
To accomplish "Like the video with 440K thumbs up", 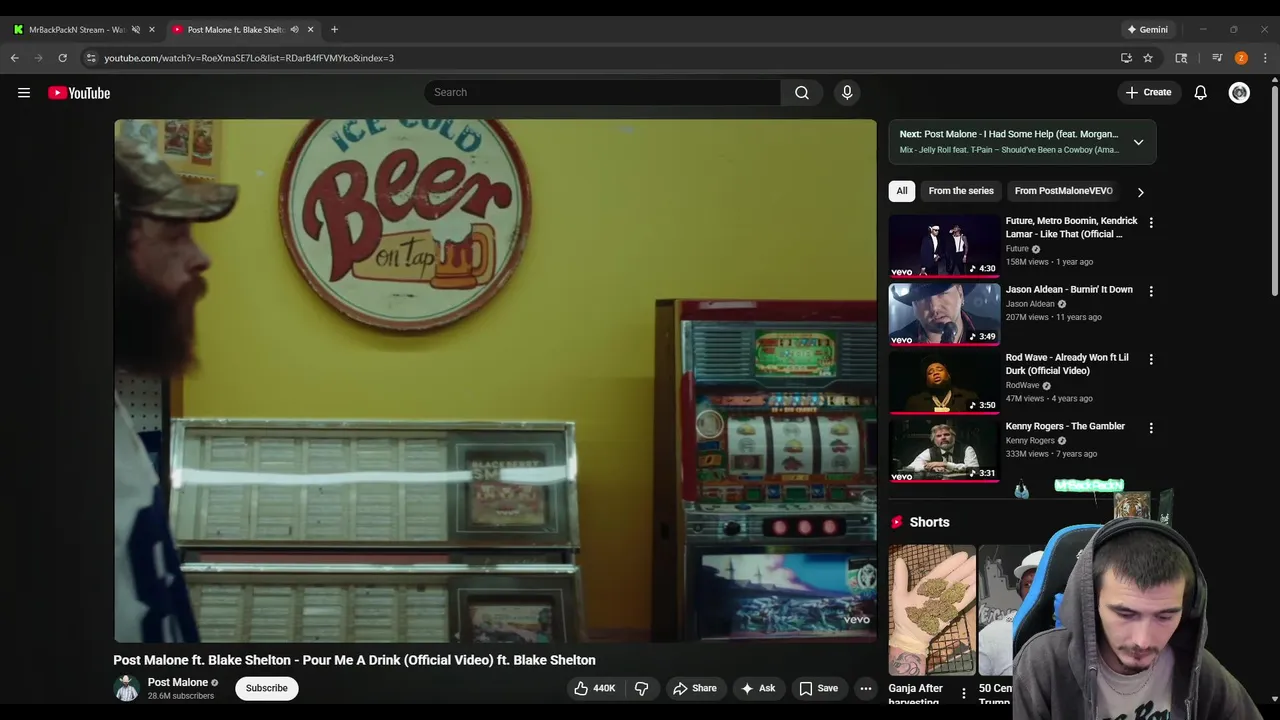I will tap(594, 688).
